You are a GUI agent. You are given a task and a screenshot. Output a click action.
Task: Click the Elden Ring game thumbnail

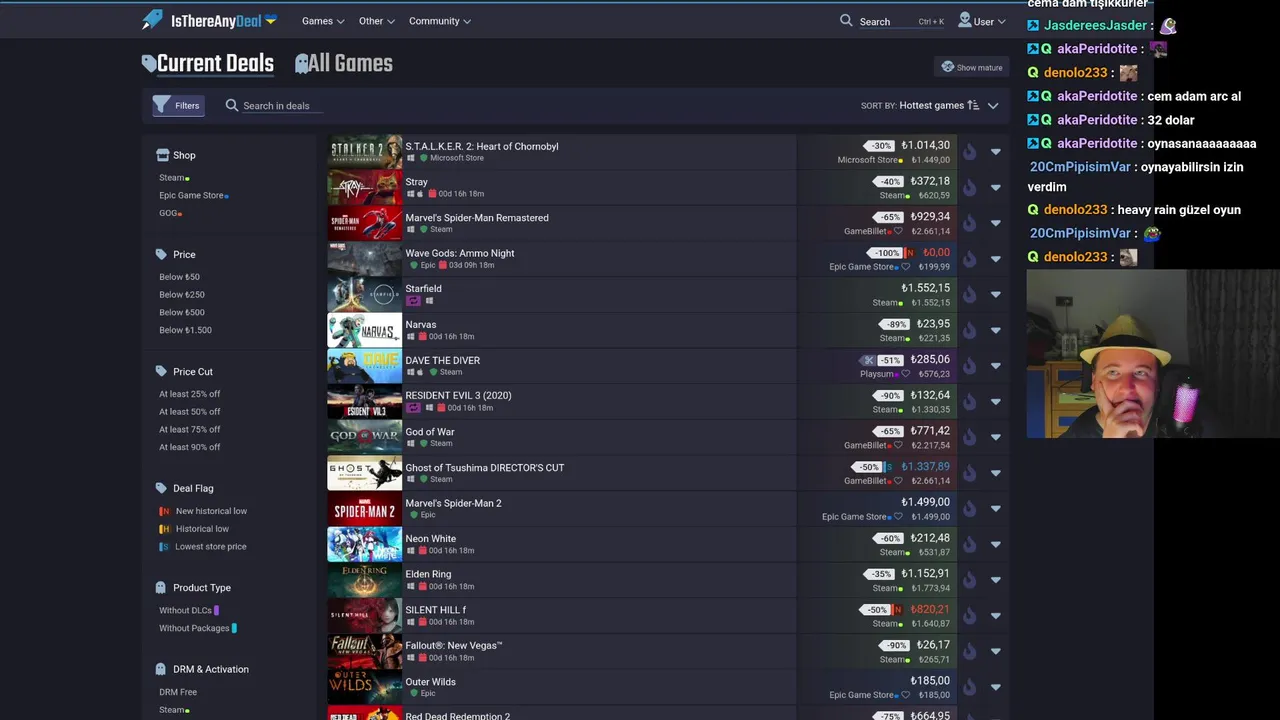(x=365, y=580)
